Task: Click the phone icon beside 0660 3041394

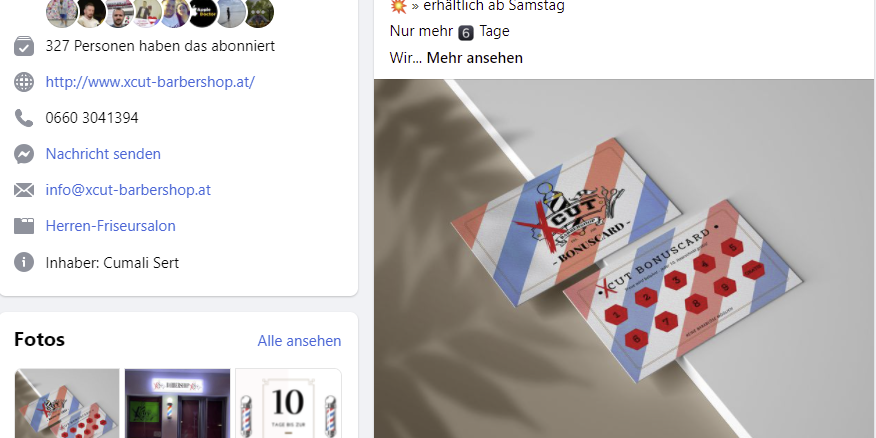Action: [x=24, y=118]
